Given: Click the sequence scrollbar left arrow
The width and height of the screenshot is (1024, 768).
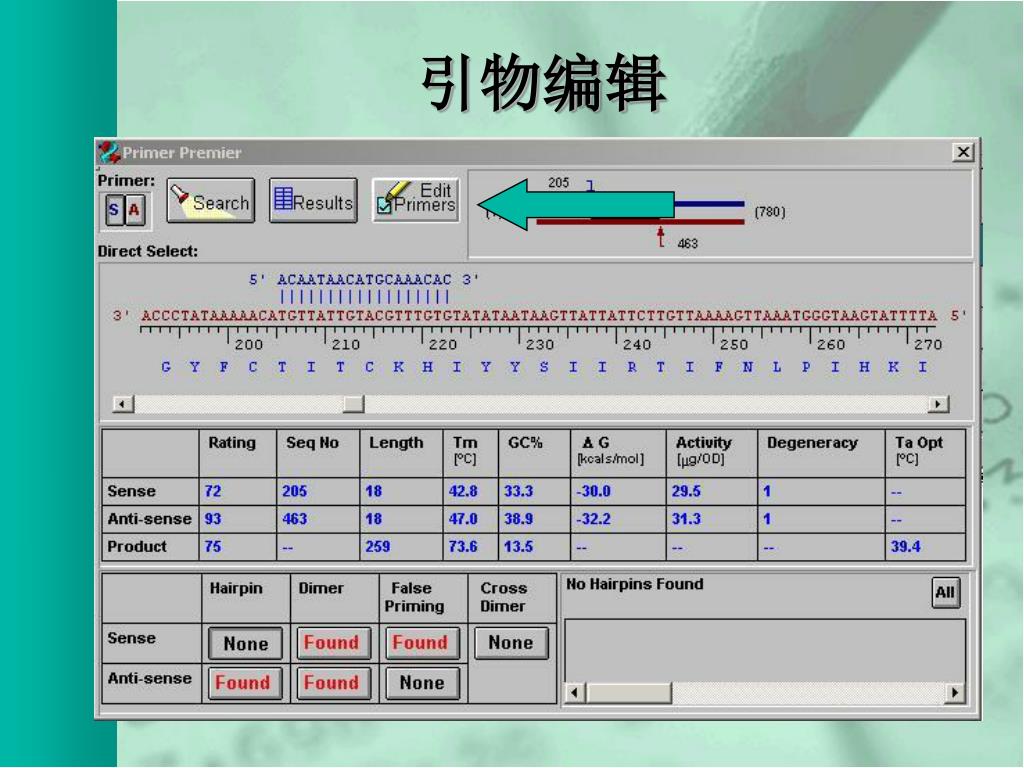Looking at the screenshot, I should click(x=123, y=404).
